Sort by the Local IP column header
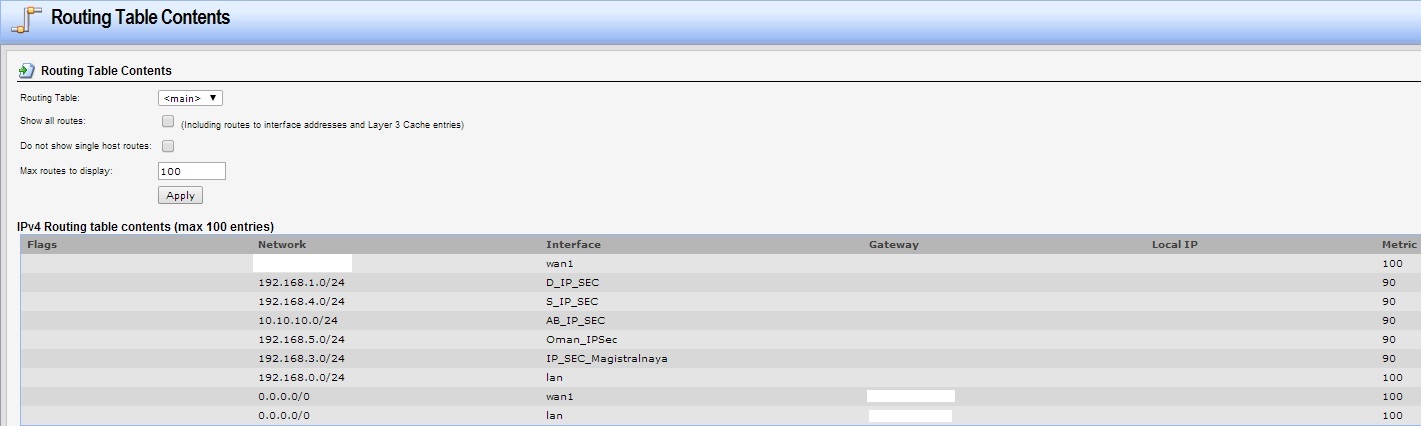1421x426 pixels. tap(1175, 244)
